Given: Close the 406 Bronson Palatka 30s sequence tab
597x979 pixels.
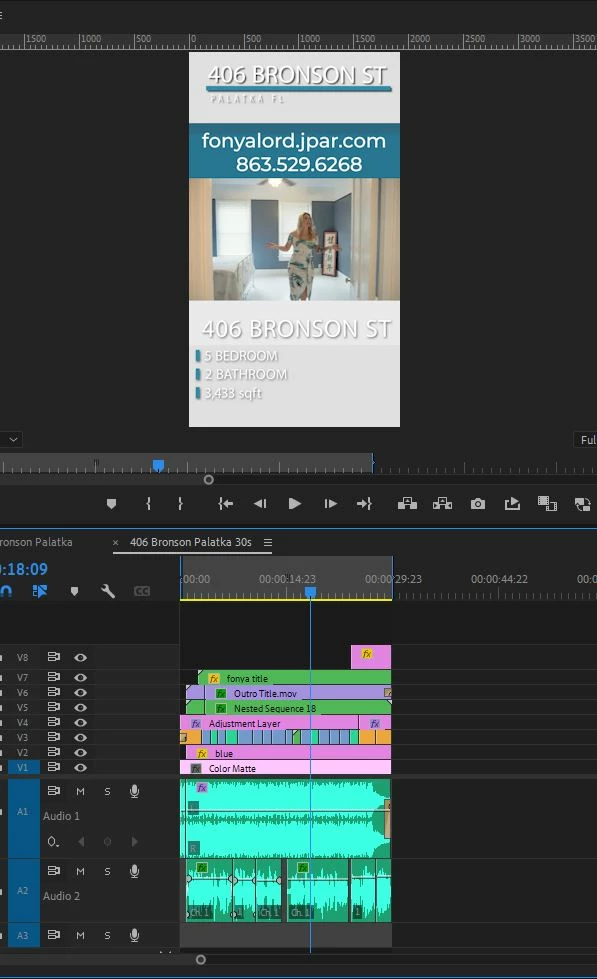Looking at the screenshot, I should pos(116,543).
